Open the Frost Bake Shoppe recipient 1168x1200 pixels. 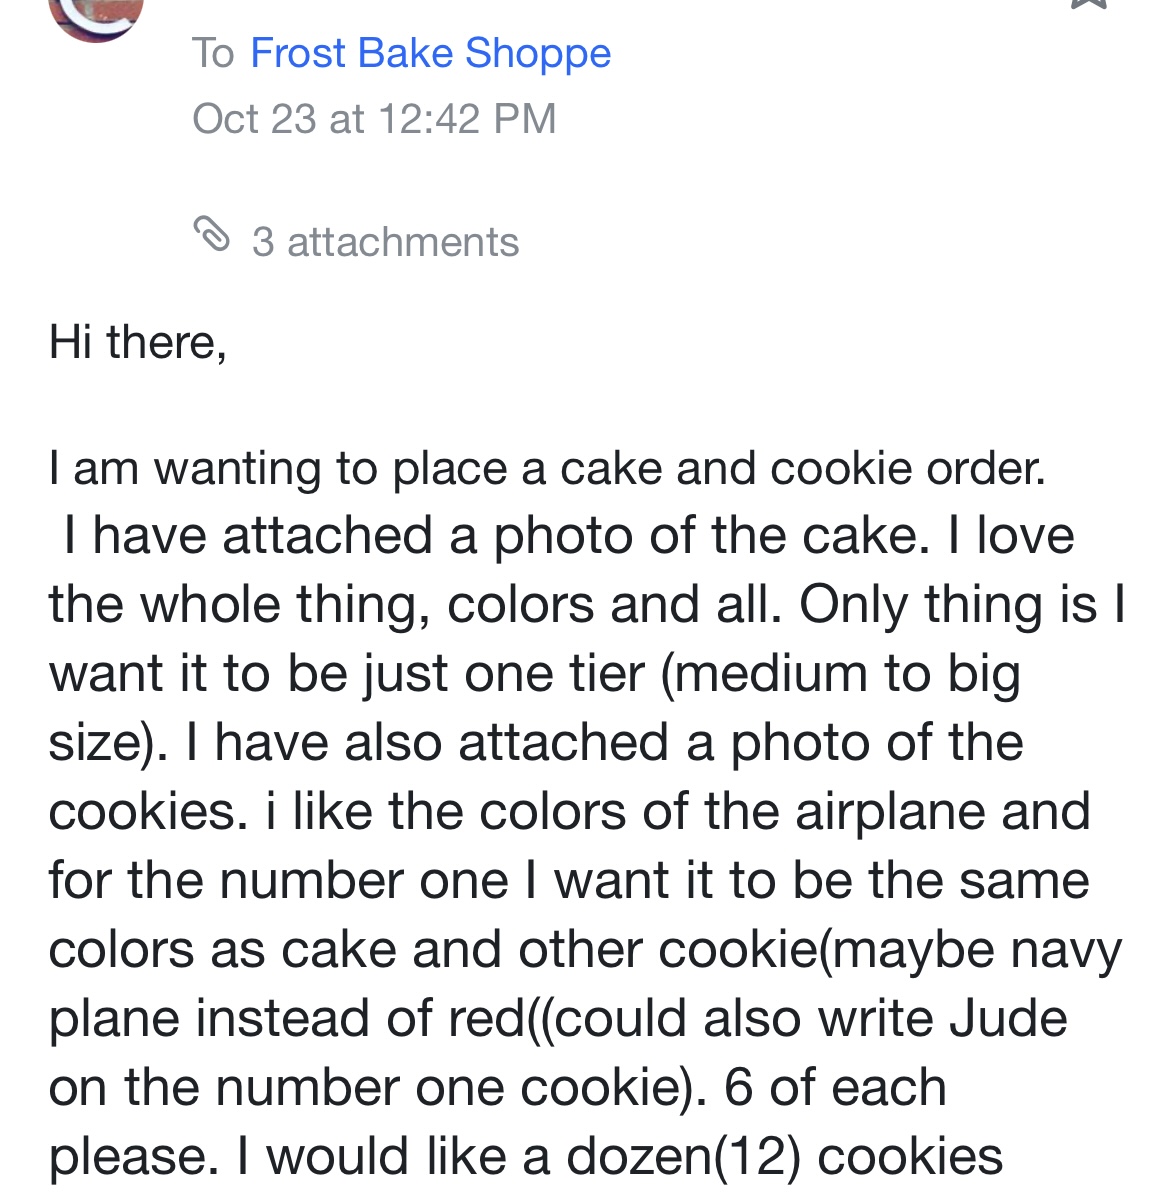[430, 53]
